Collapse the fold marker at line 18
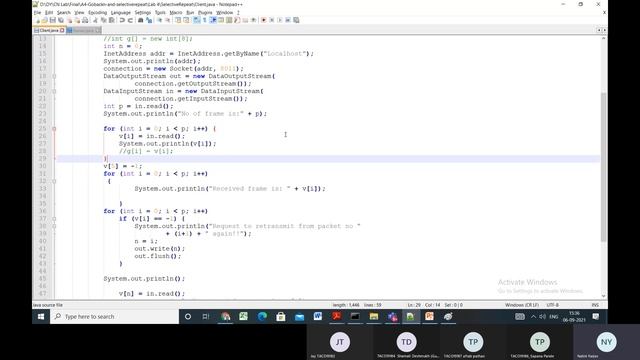 click(54, 76)
